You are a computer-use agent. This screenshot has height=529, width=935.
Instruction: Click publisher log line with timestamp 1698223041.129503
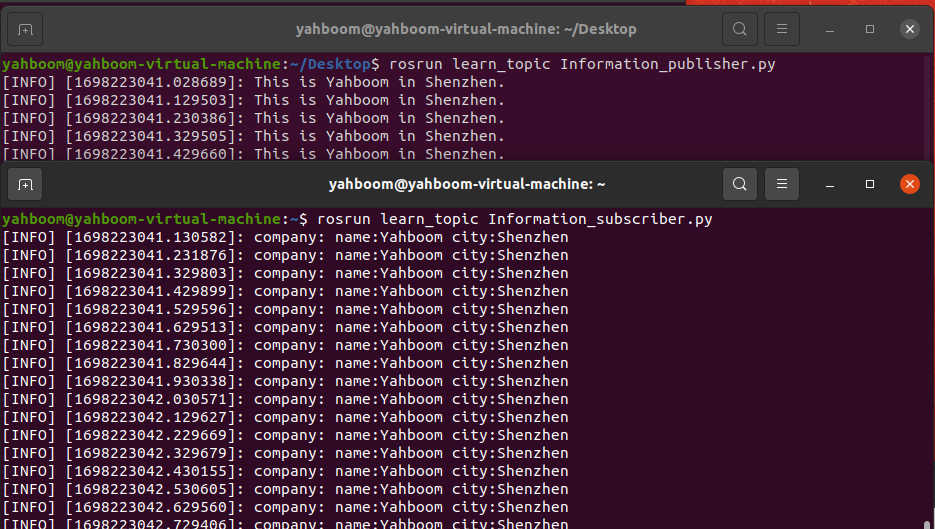point(253,100)
